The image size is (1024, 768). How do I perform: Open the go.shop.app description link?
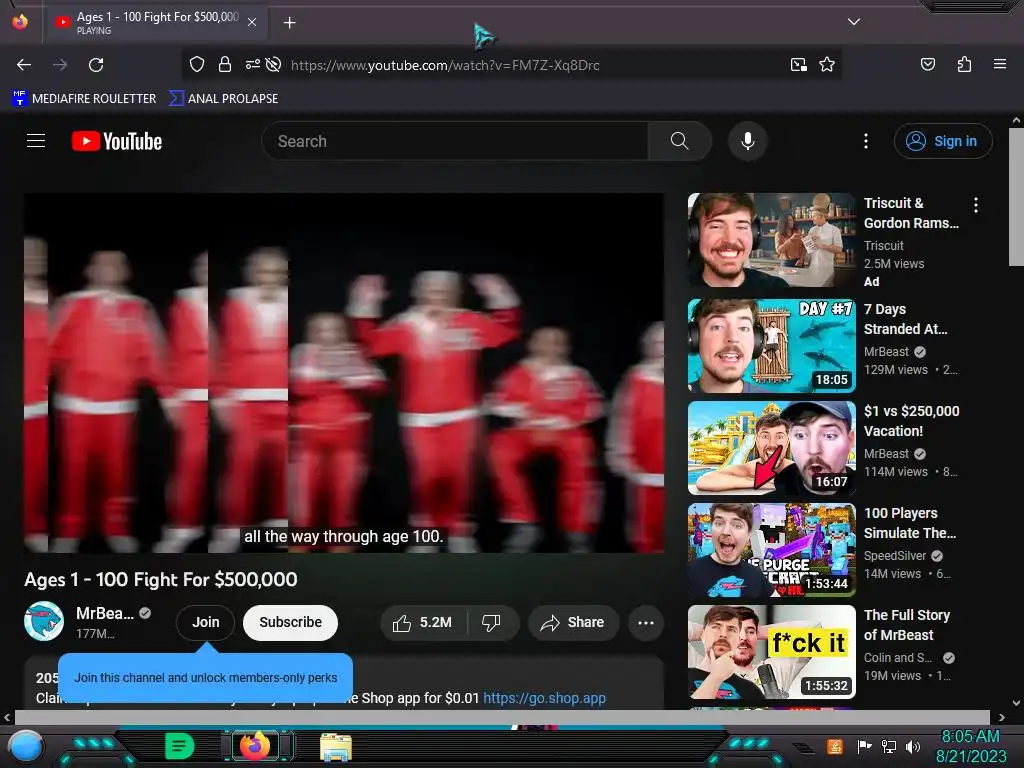pyautogui.click(x=545, y=698)
